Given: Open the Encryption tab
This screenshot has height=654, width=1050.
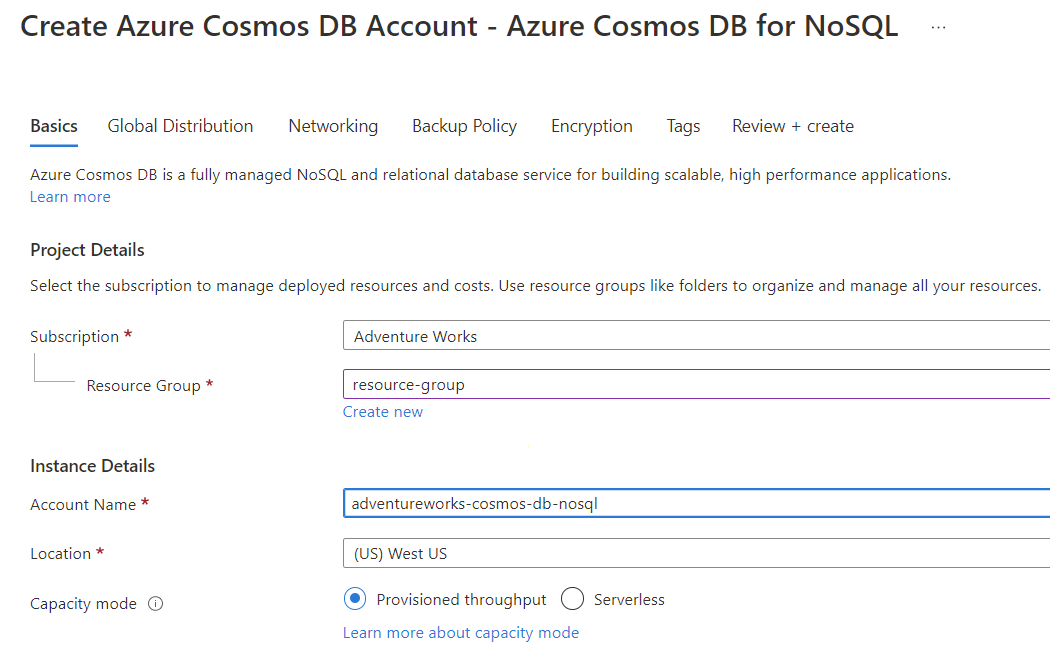Looking at the screenshot, I should pyautogui.click(x=591, y=127).
